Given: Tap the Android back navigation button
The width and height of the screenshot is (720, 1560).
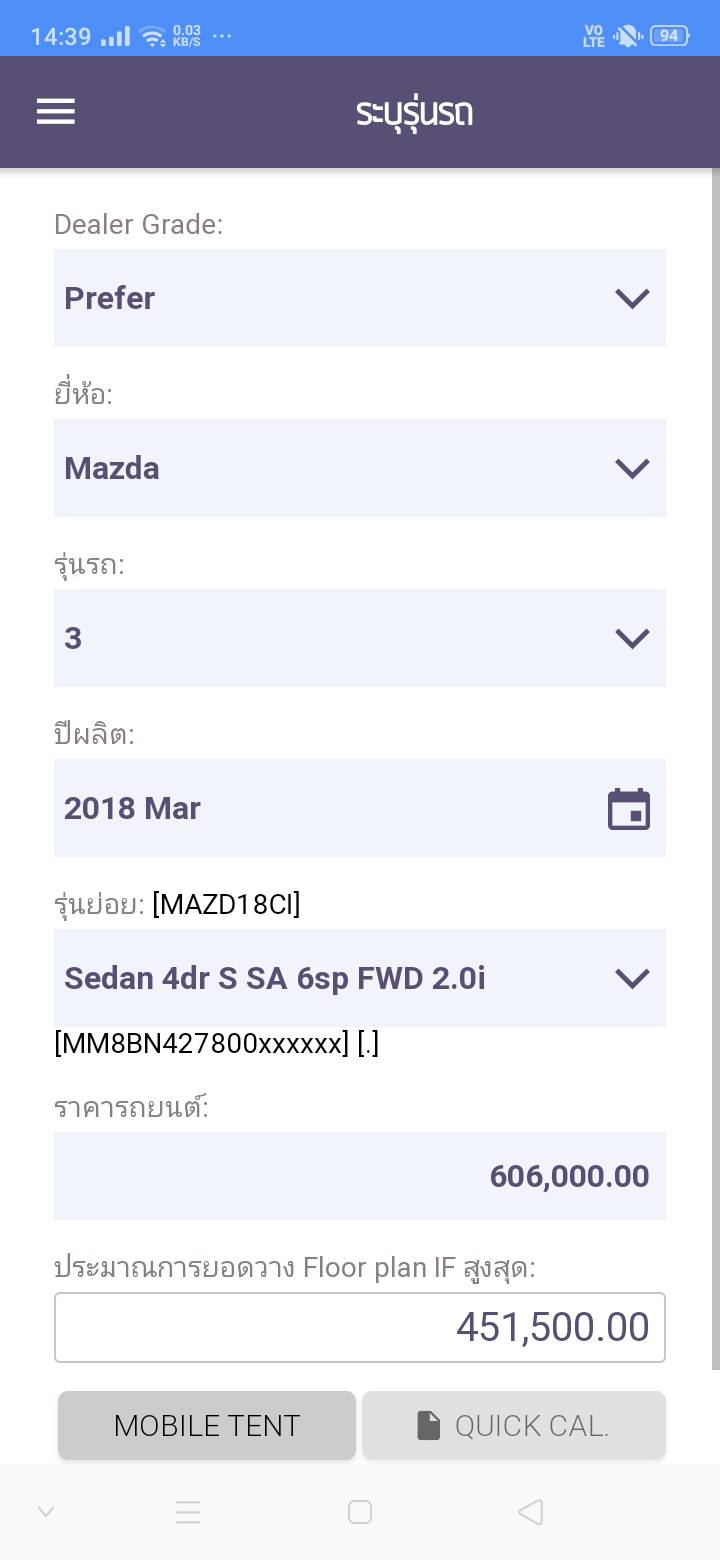Looking at the screenshot, I should (x=531, y=1512).
